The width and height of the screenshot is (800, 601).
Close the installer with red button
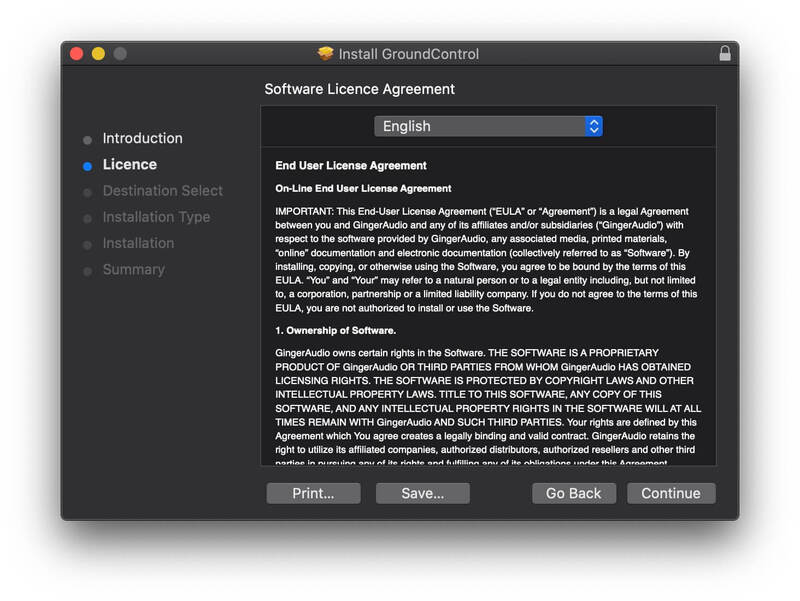(x=77, y=54)
